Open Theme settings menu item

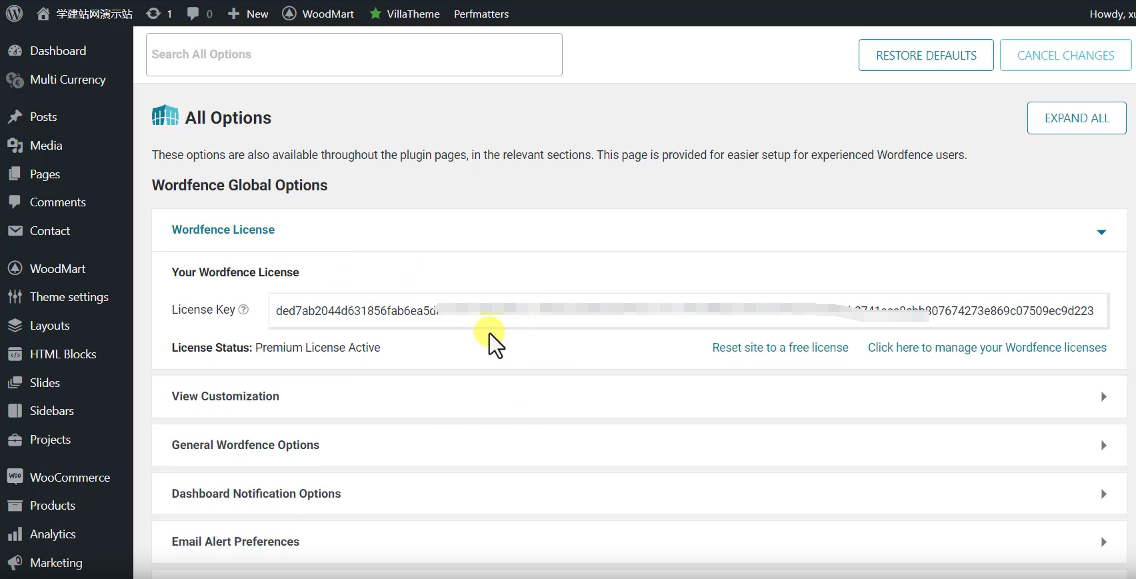coord(67,296)
